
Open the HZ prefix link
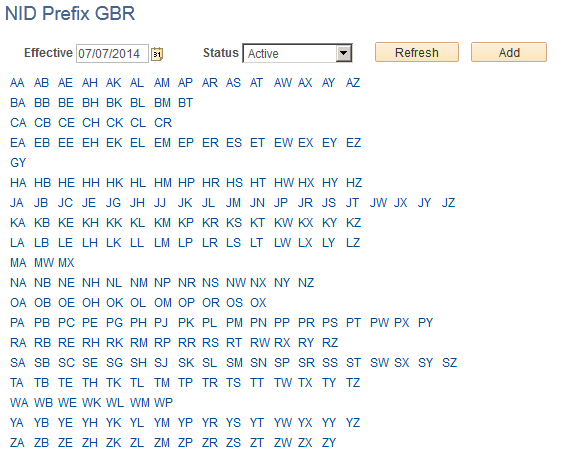(354, 183)
